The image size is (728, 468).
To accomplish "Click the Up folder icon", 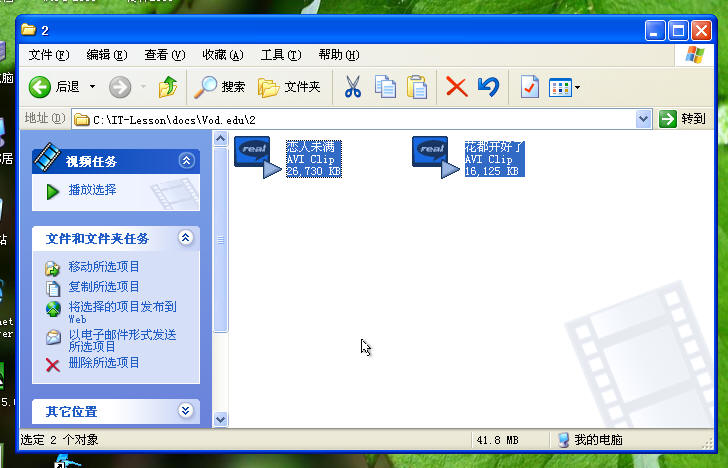I will pyautogui.click(x=168, y=88).
